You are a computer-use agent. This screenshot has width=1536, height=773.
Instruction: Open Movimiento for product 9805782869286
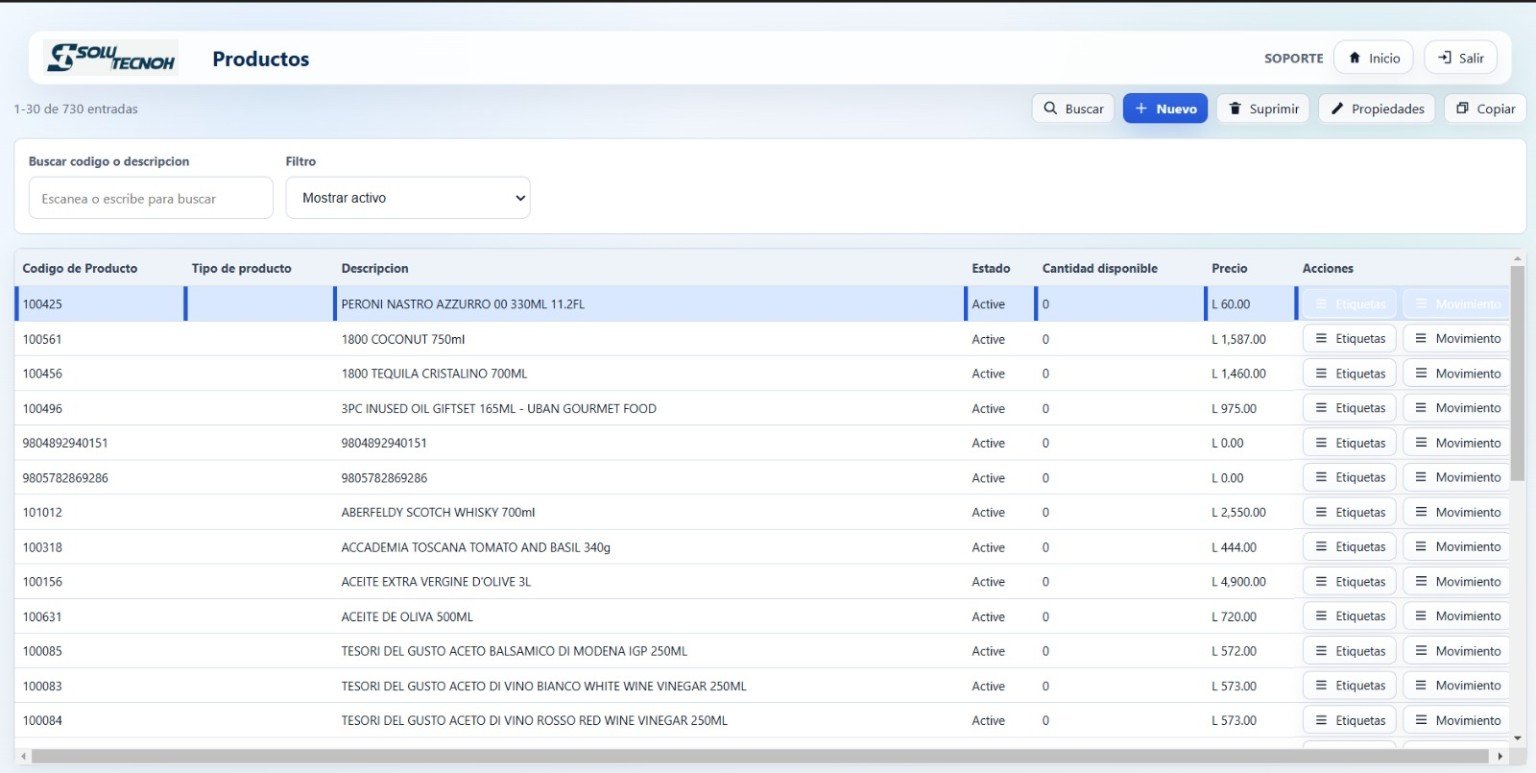(x=1457, y=477)
